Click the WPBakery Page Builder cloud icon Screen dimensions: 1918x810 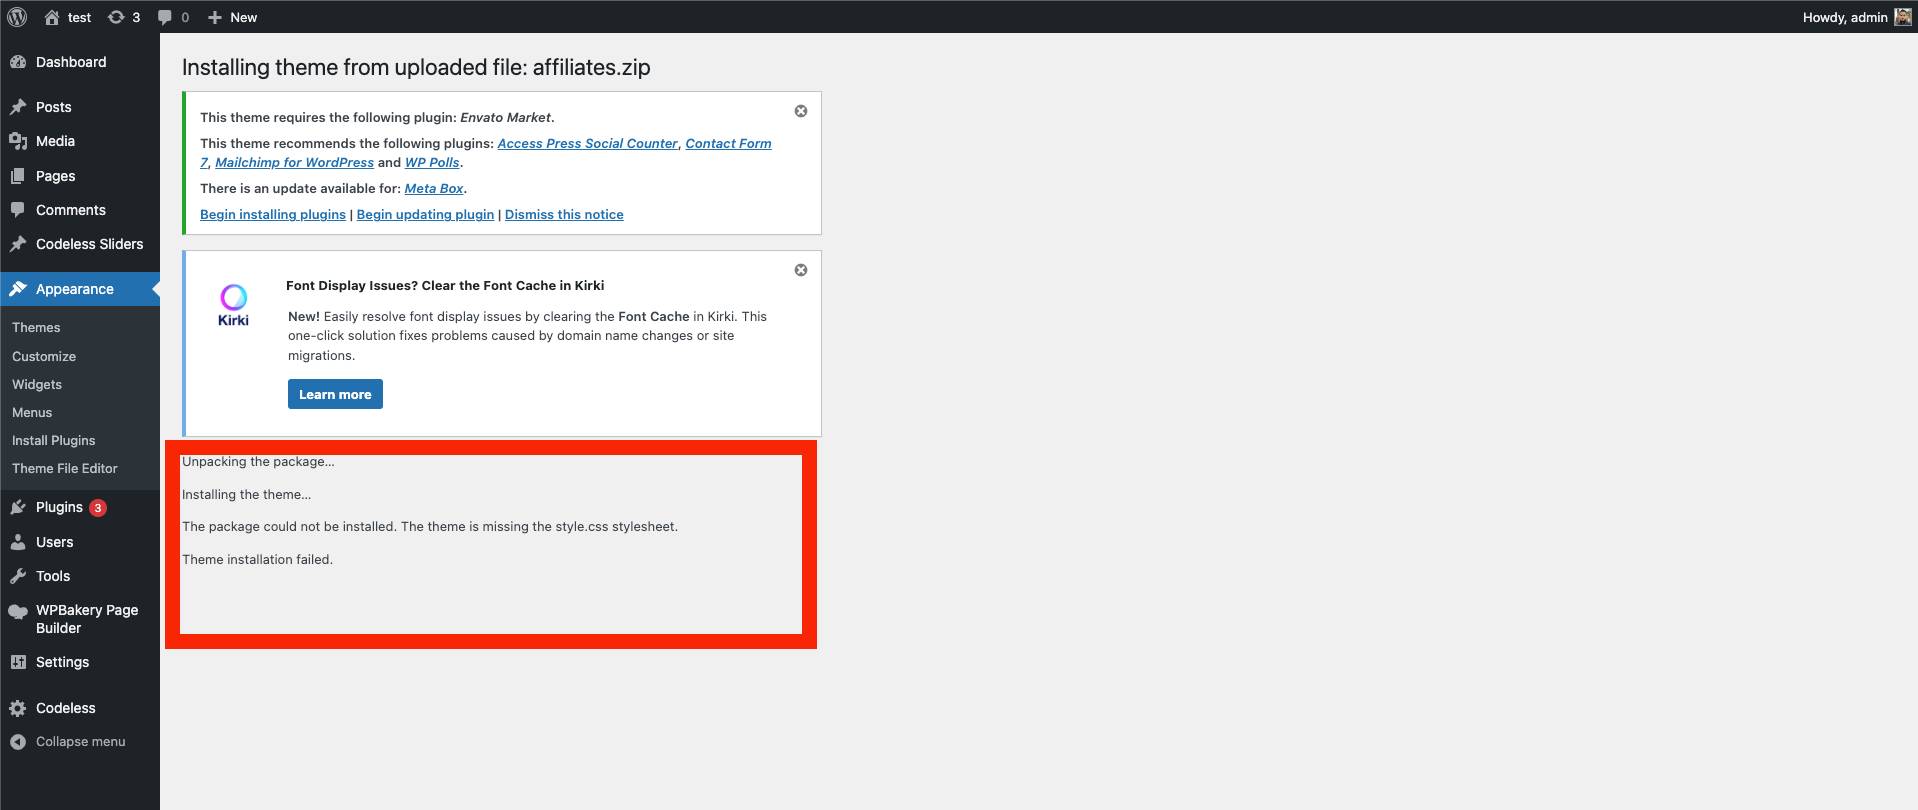18,612
